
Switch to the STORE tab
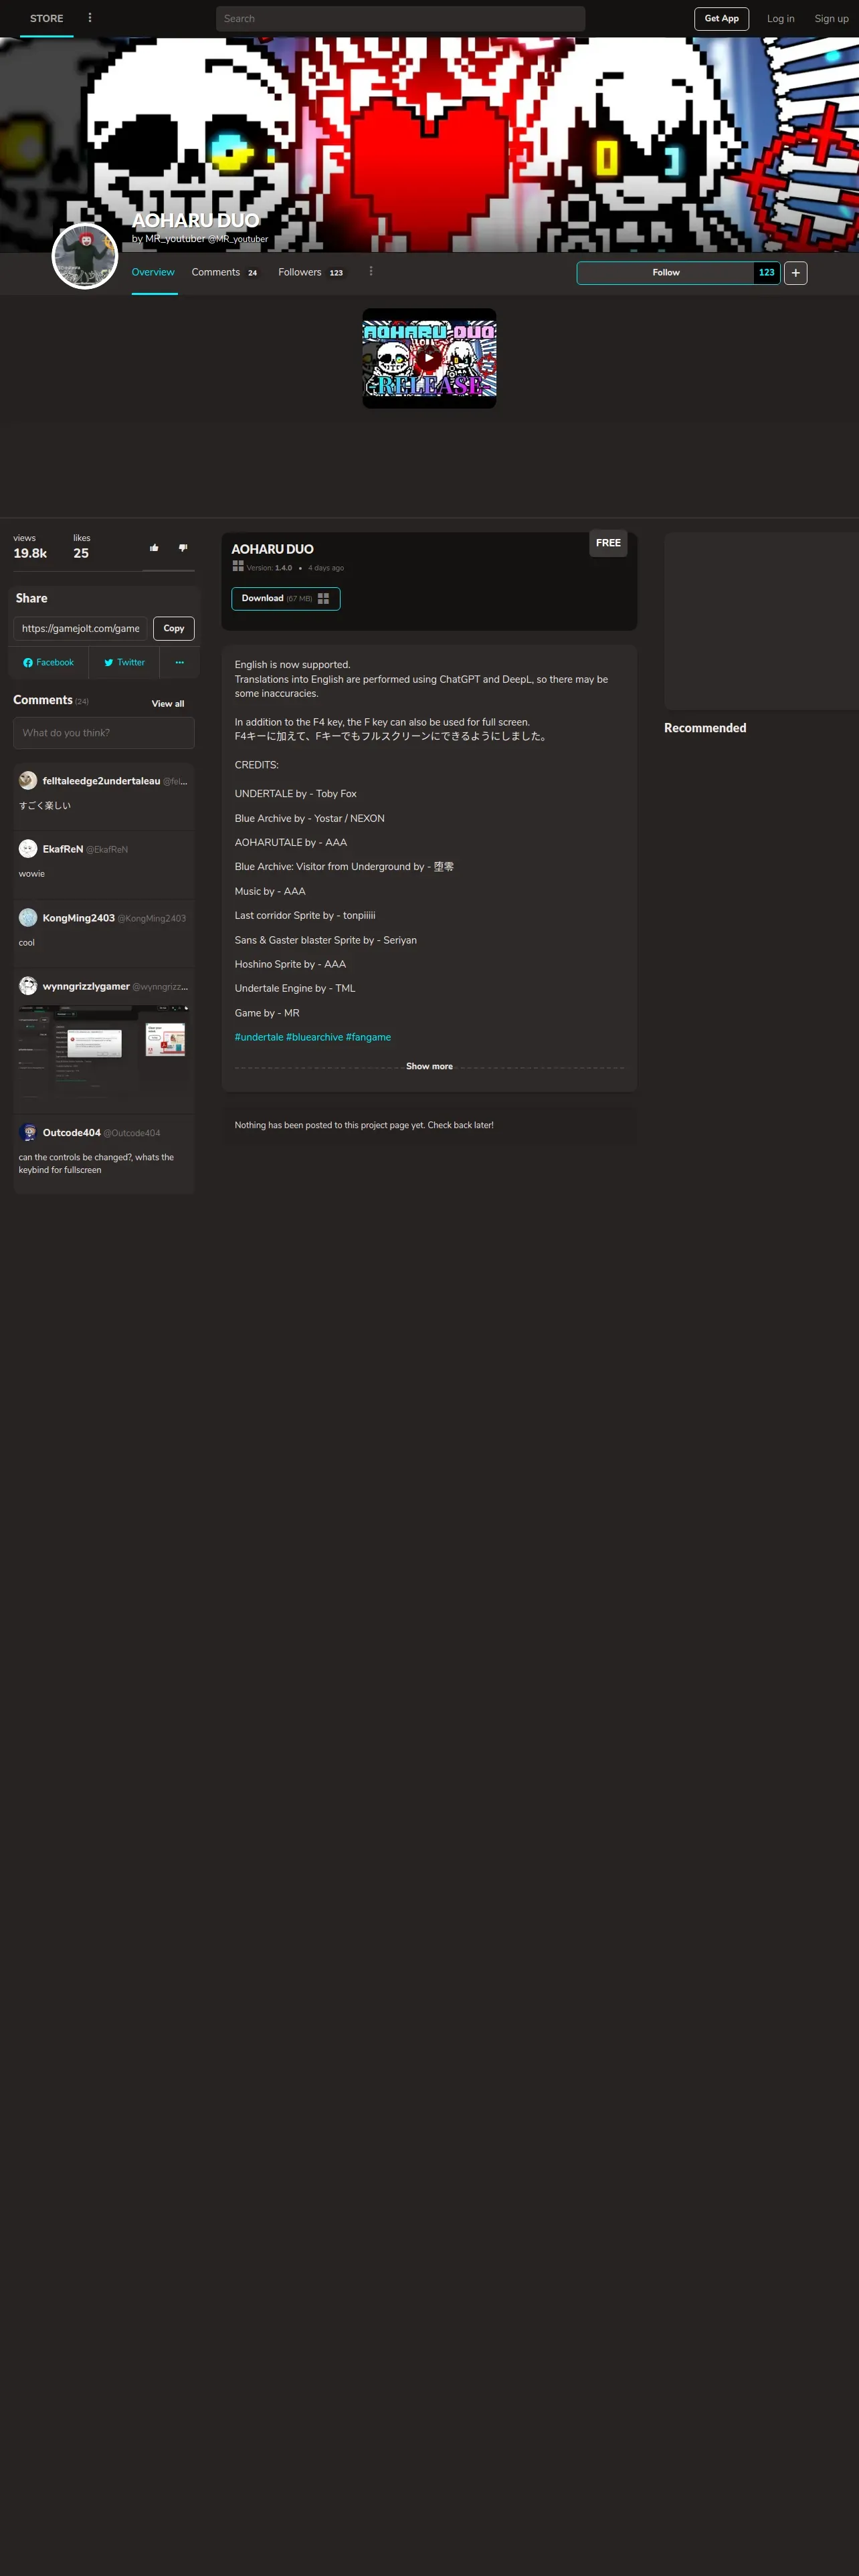pyautogui.click(x=47, y=19)
